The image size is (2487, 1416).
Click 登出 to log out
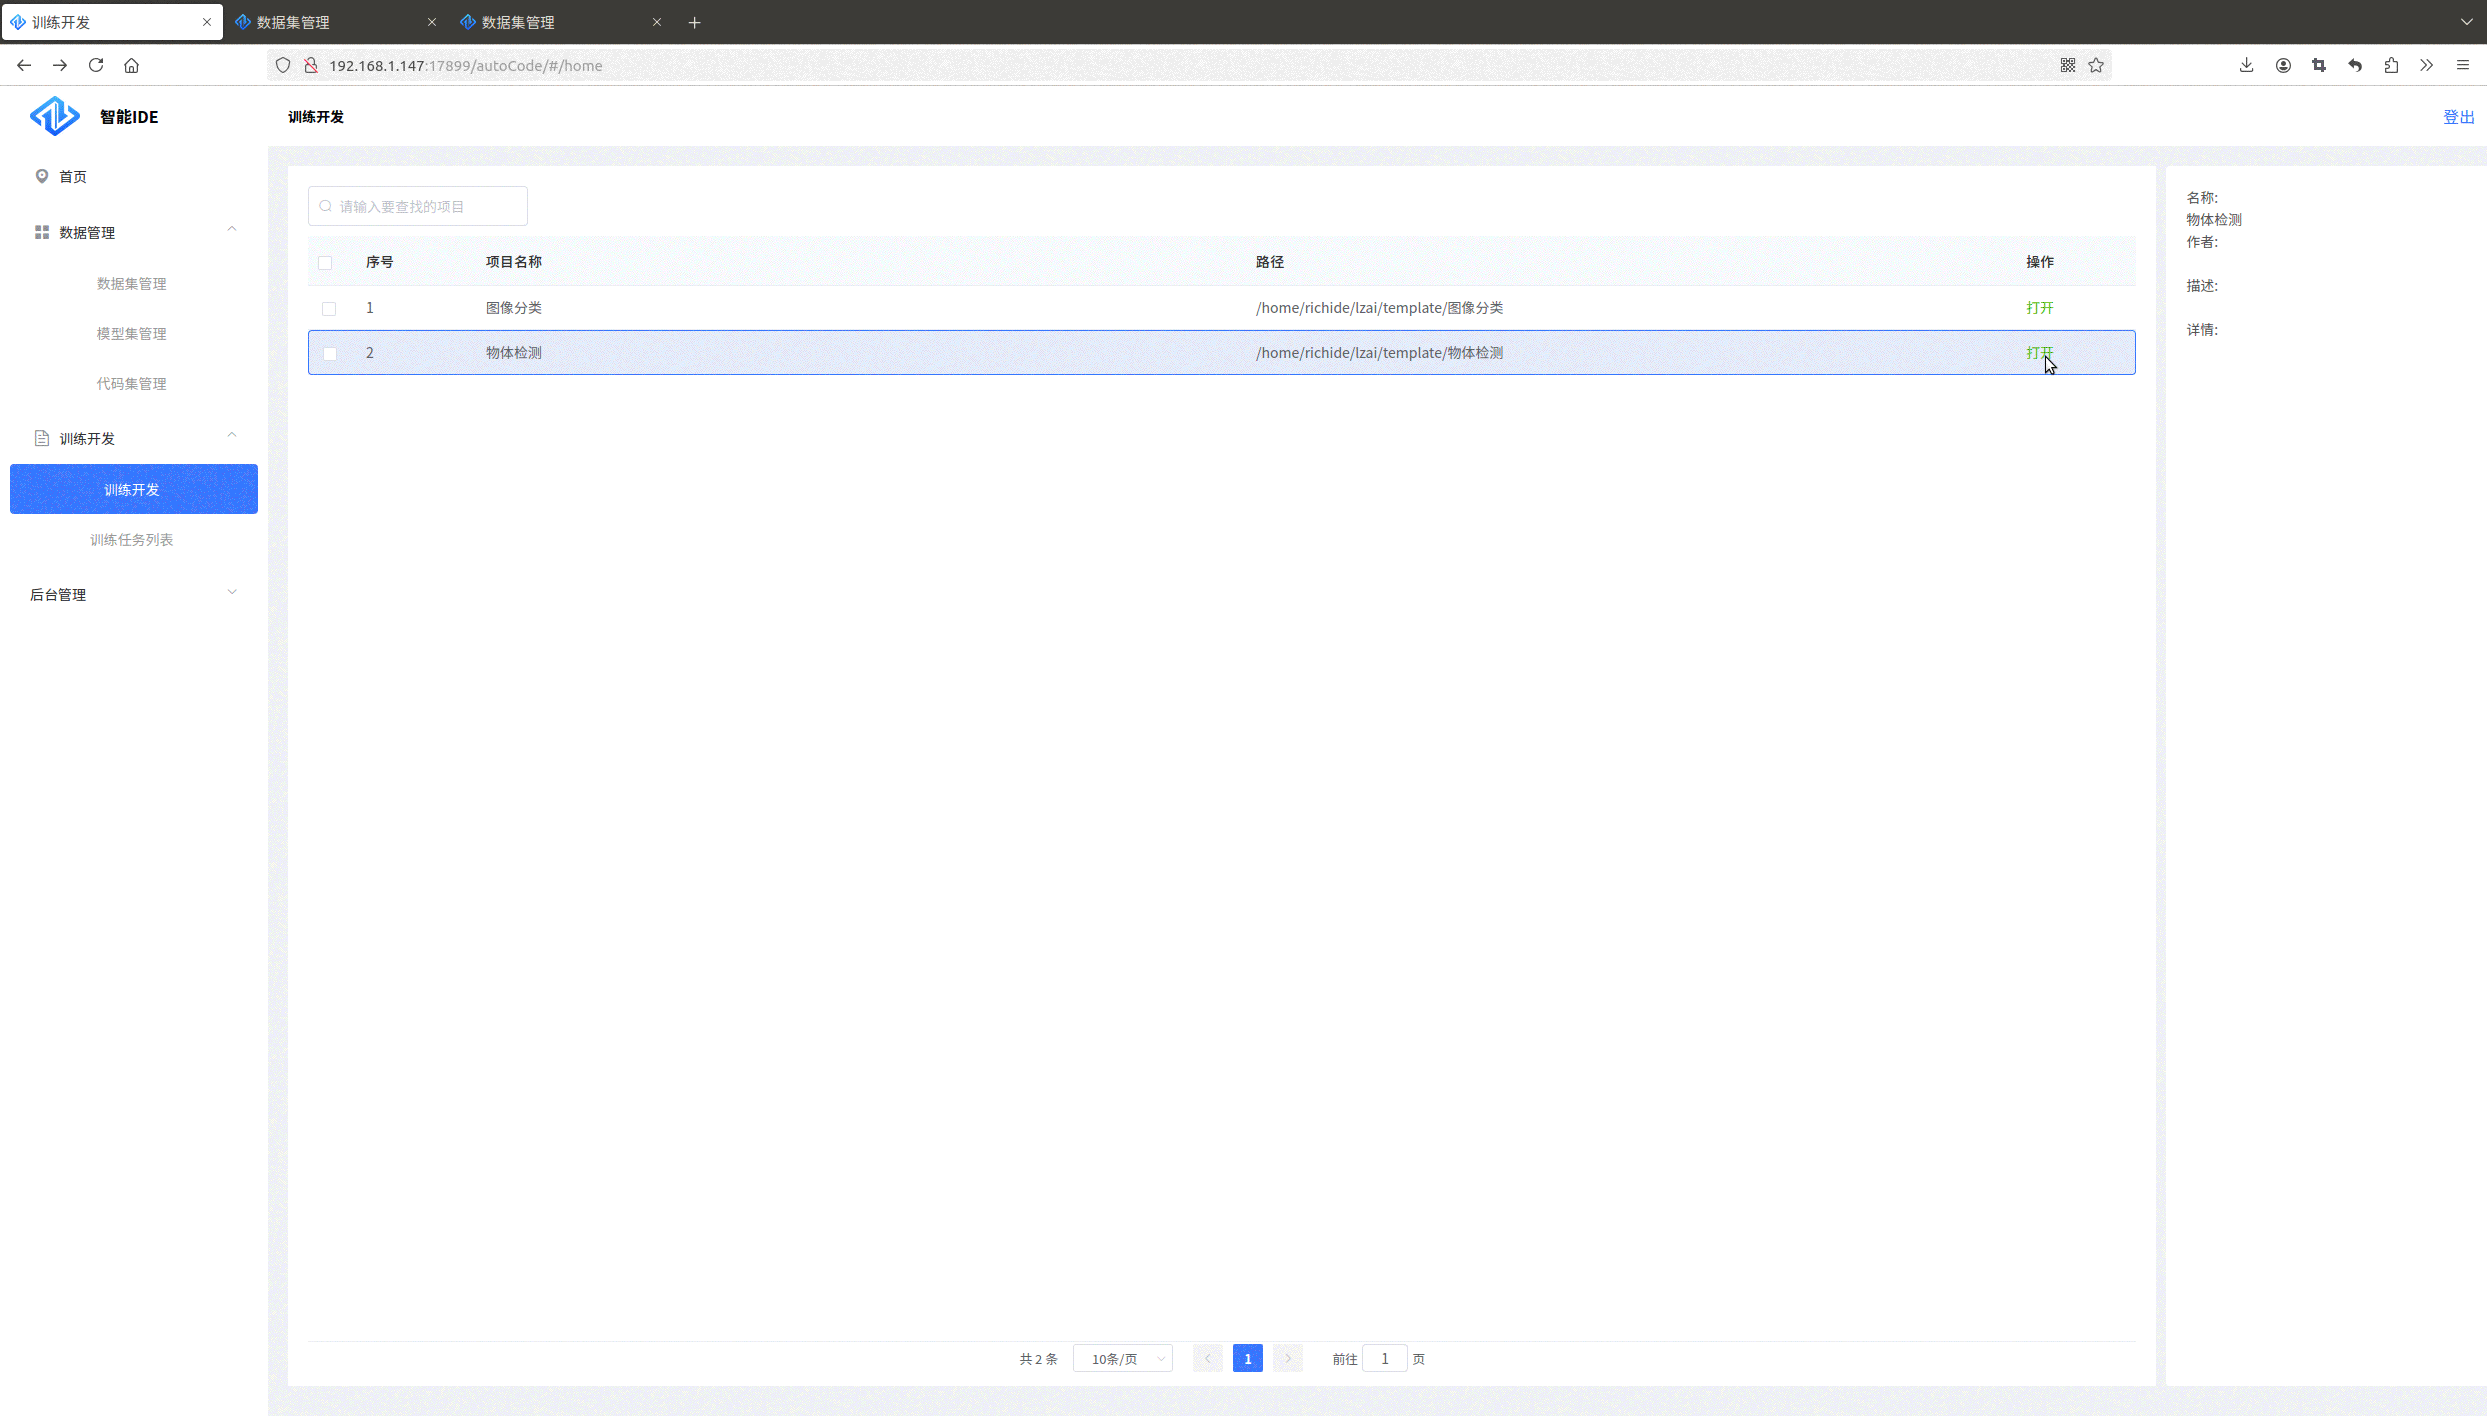[2458, 117]
